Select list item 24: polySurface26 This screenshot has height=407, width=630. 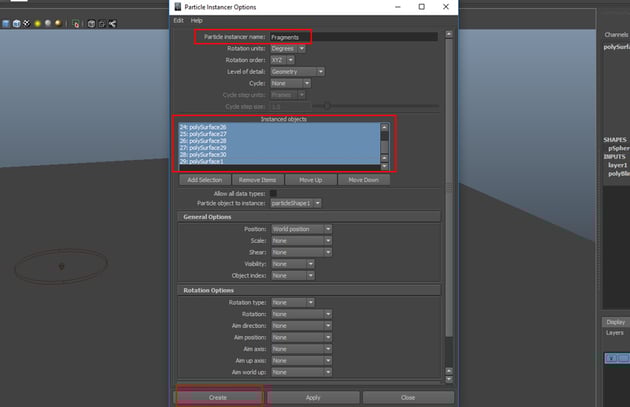279,127
